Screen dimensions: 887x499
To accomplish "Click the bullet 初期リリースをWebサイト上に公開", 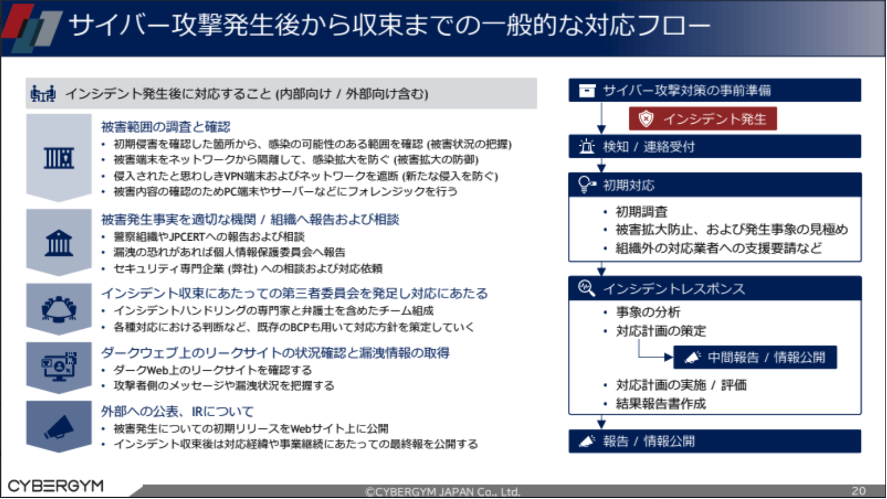I will 251,429.
